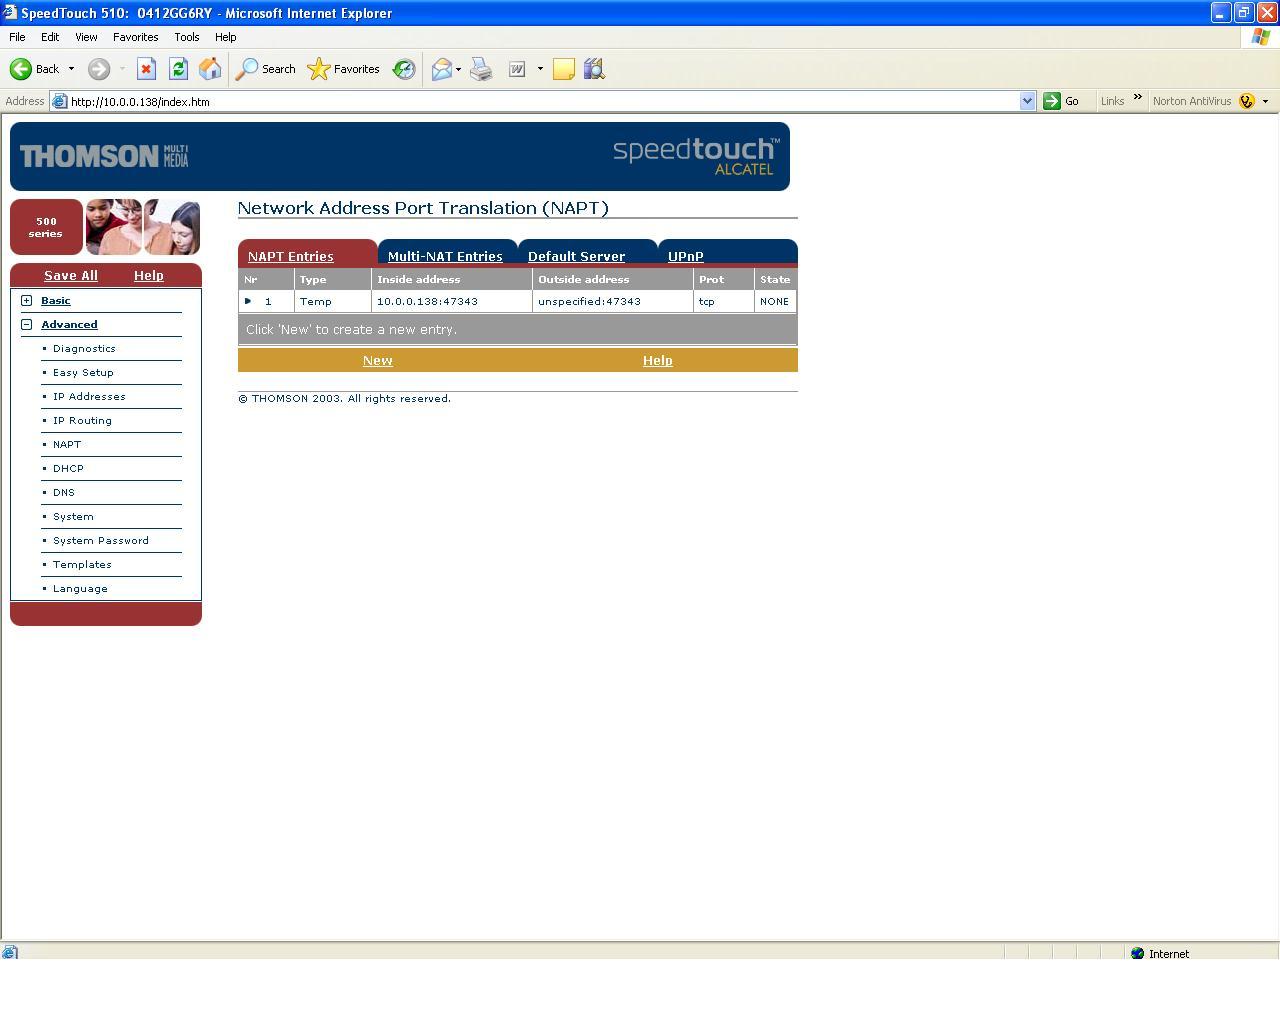Go to the Home page icon
1280x1024 pixels.
[210, 69]
